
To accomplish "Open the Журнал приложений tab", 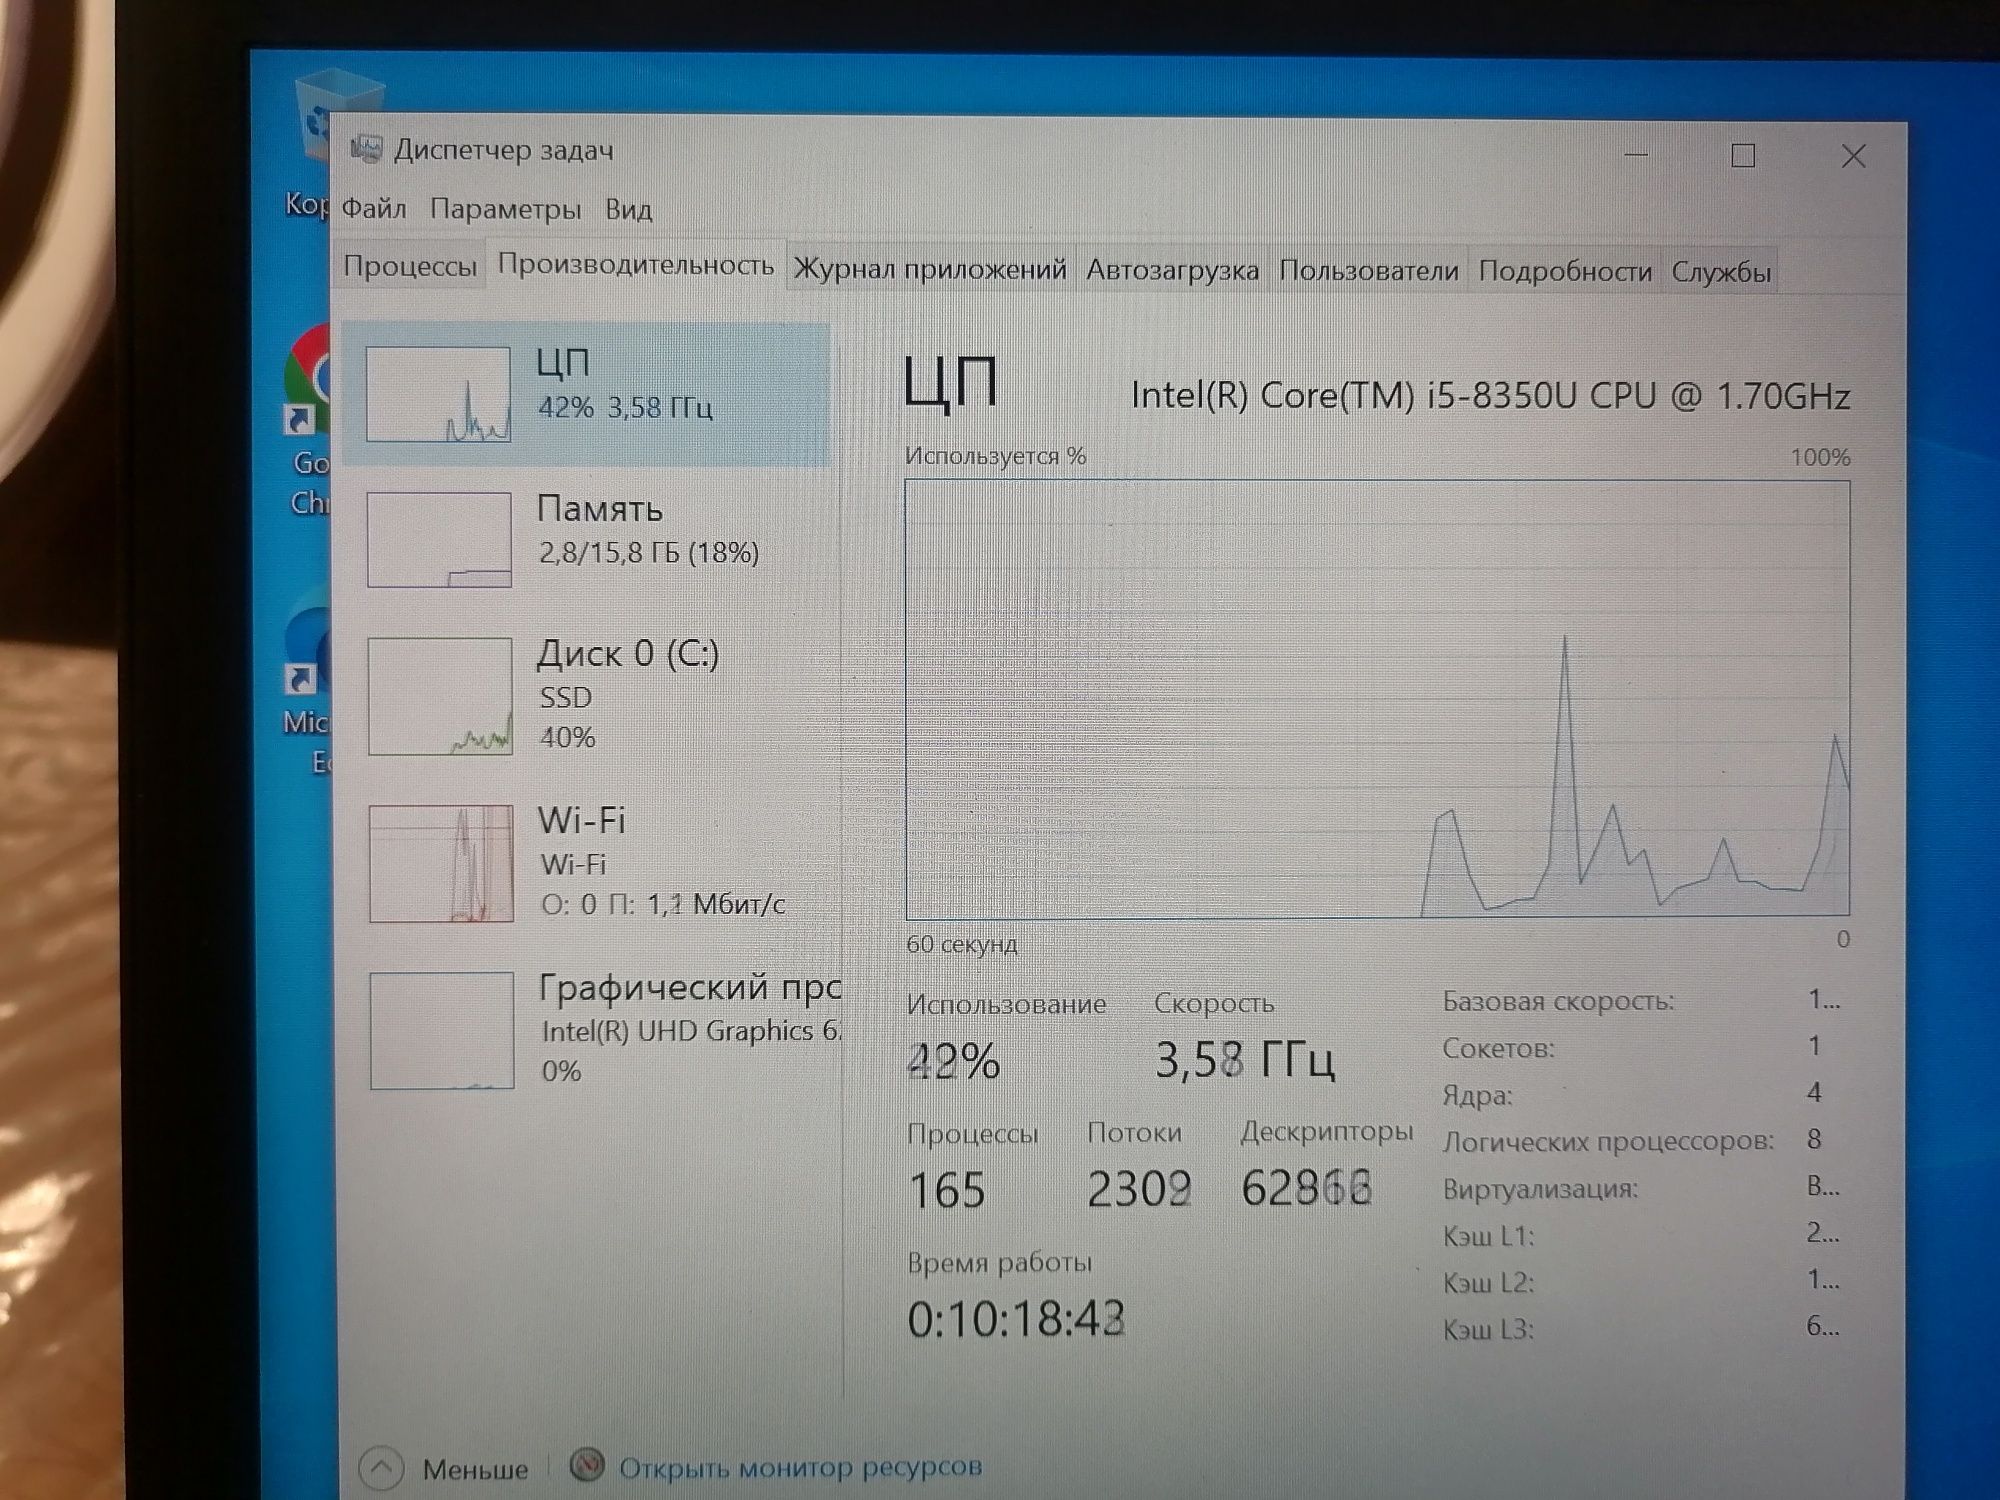I will click(929, 269).
